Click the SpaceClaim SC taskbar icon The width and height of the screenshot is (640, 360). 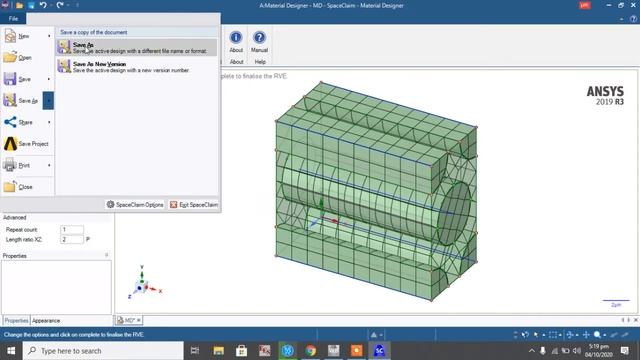pyautogui.click(x=379, y=351)
